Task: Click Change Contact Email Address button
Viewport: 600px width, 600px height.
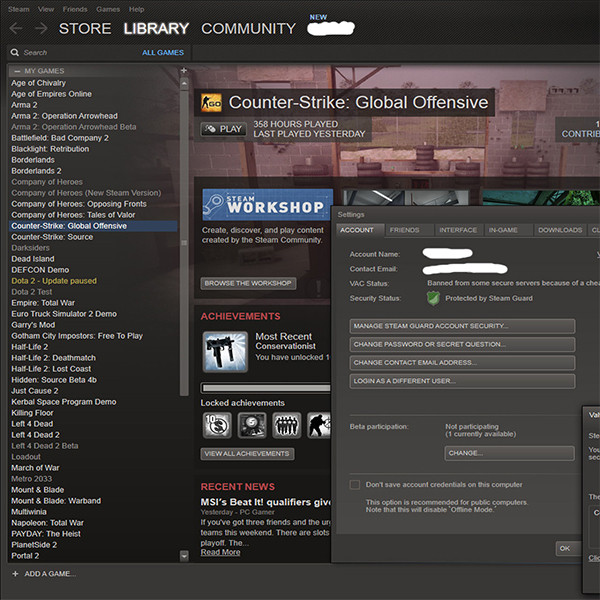Action: 462,363
